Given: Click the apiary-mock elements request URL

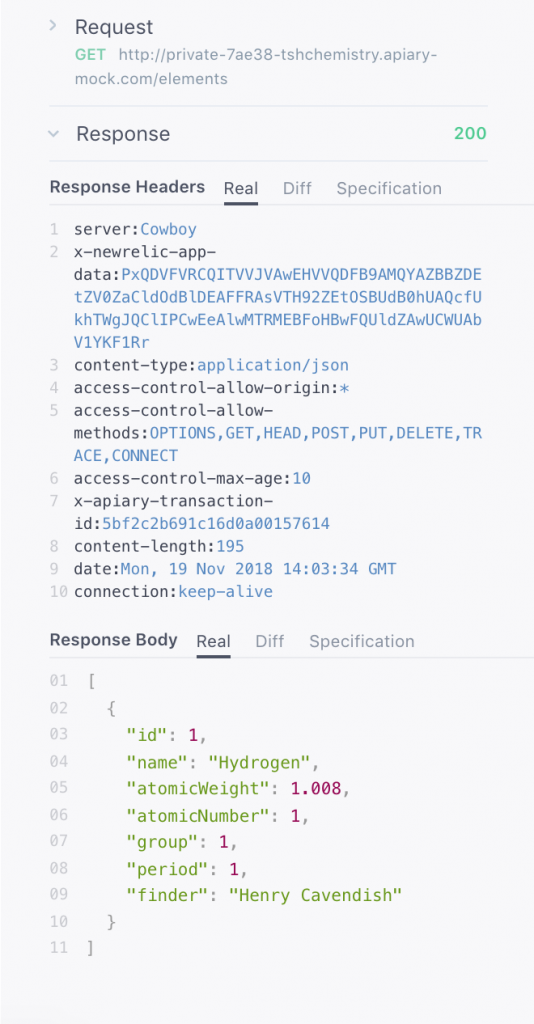Looking at the screenshot, I should click(255, 67).
